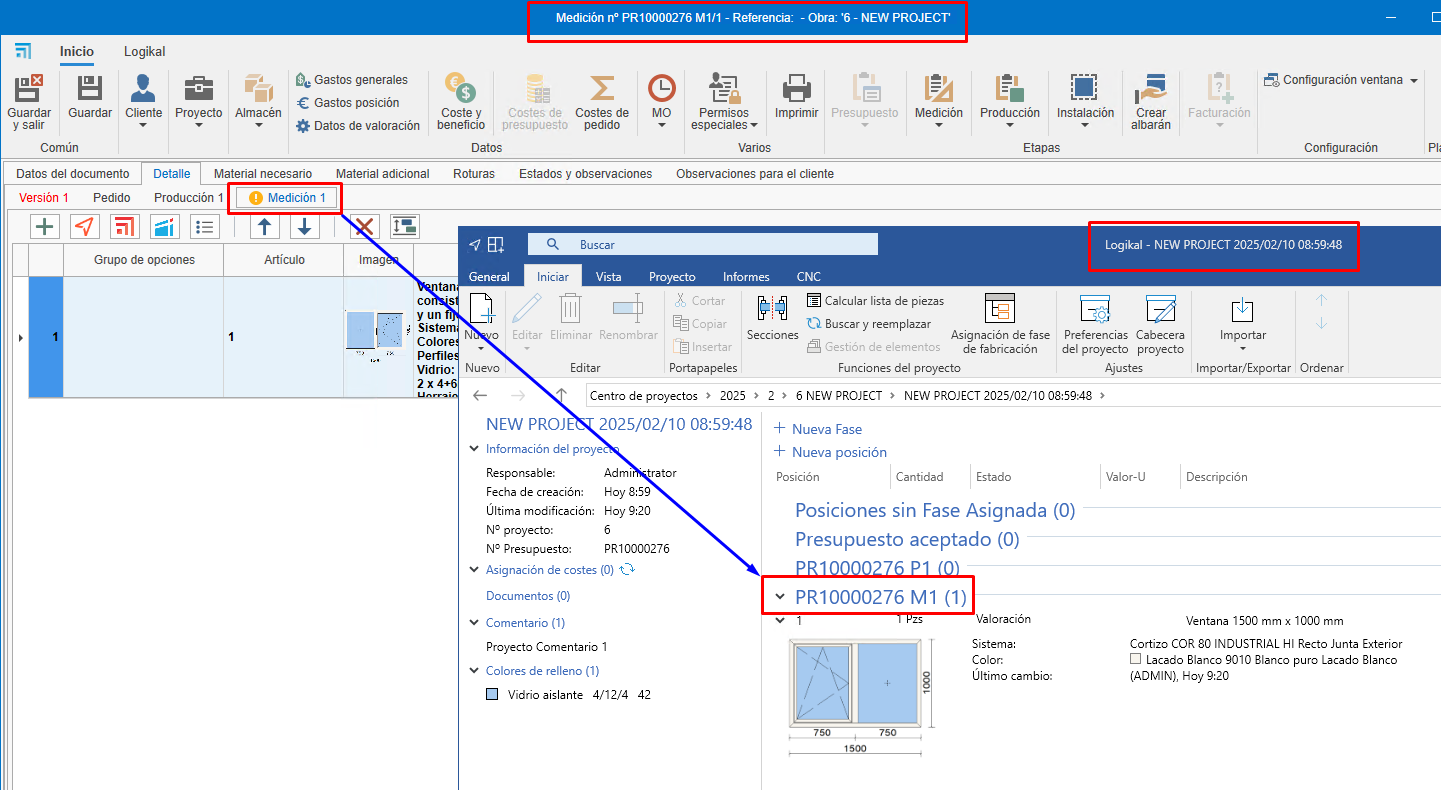Click the window drawing thumbnail in Logikal
Image resolution: width=1441 pixels, height=790 pixels.
pos(854,682)
